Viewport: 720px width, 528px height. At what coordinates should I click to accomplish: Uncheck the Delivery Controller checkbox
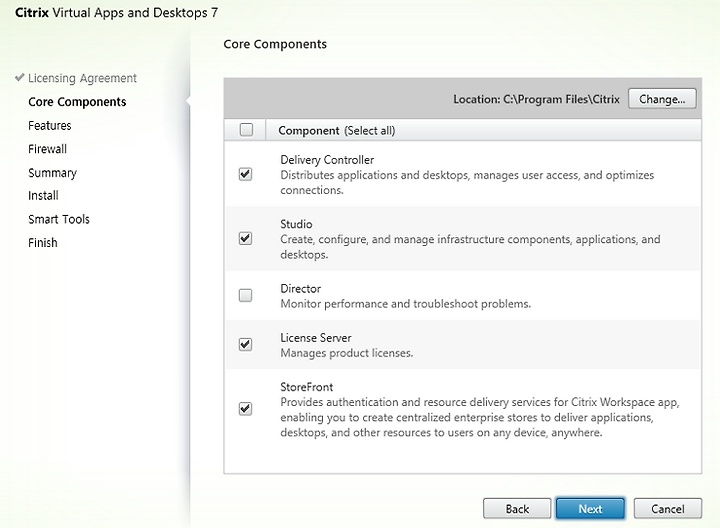click(x=246, y=174)
